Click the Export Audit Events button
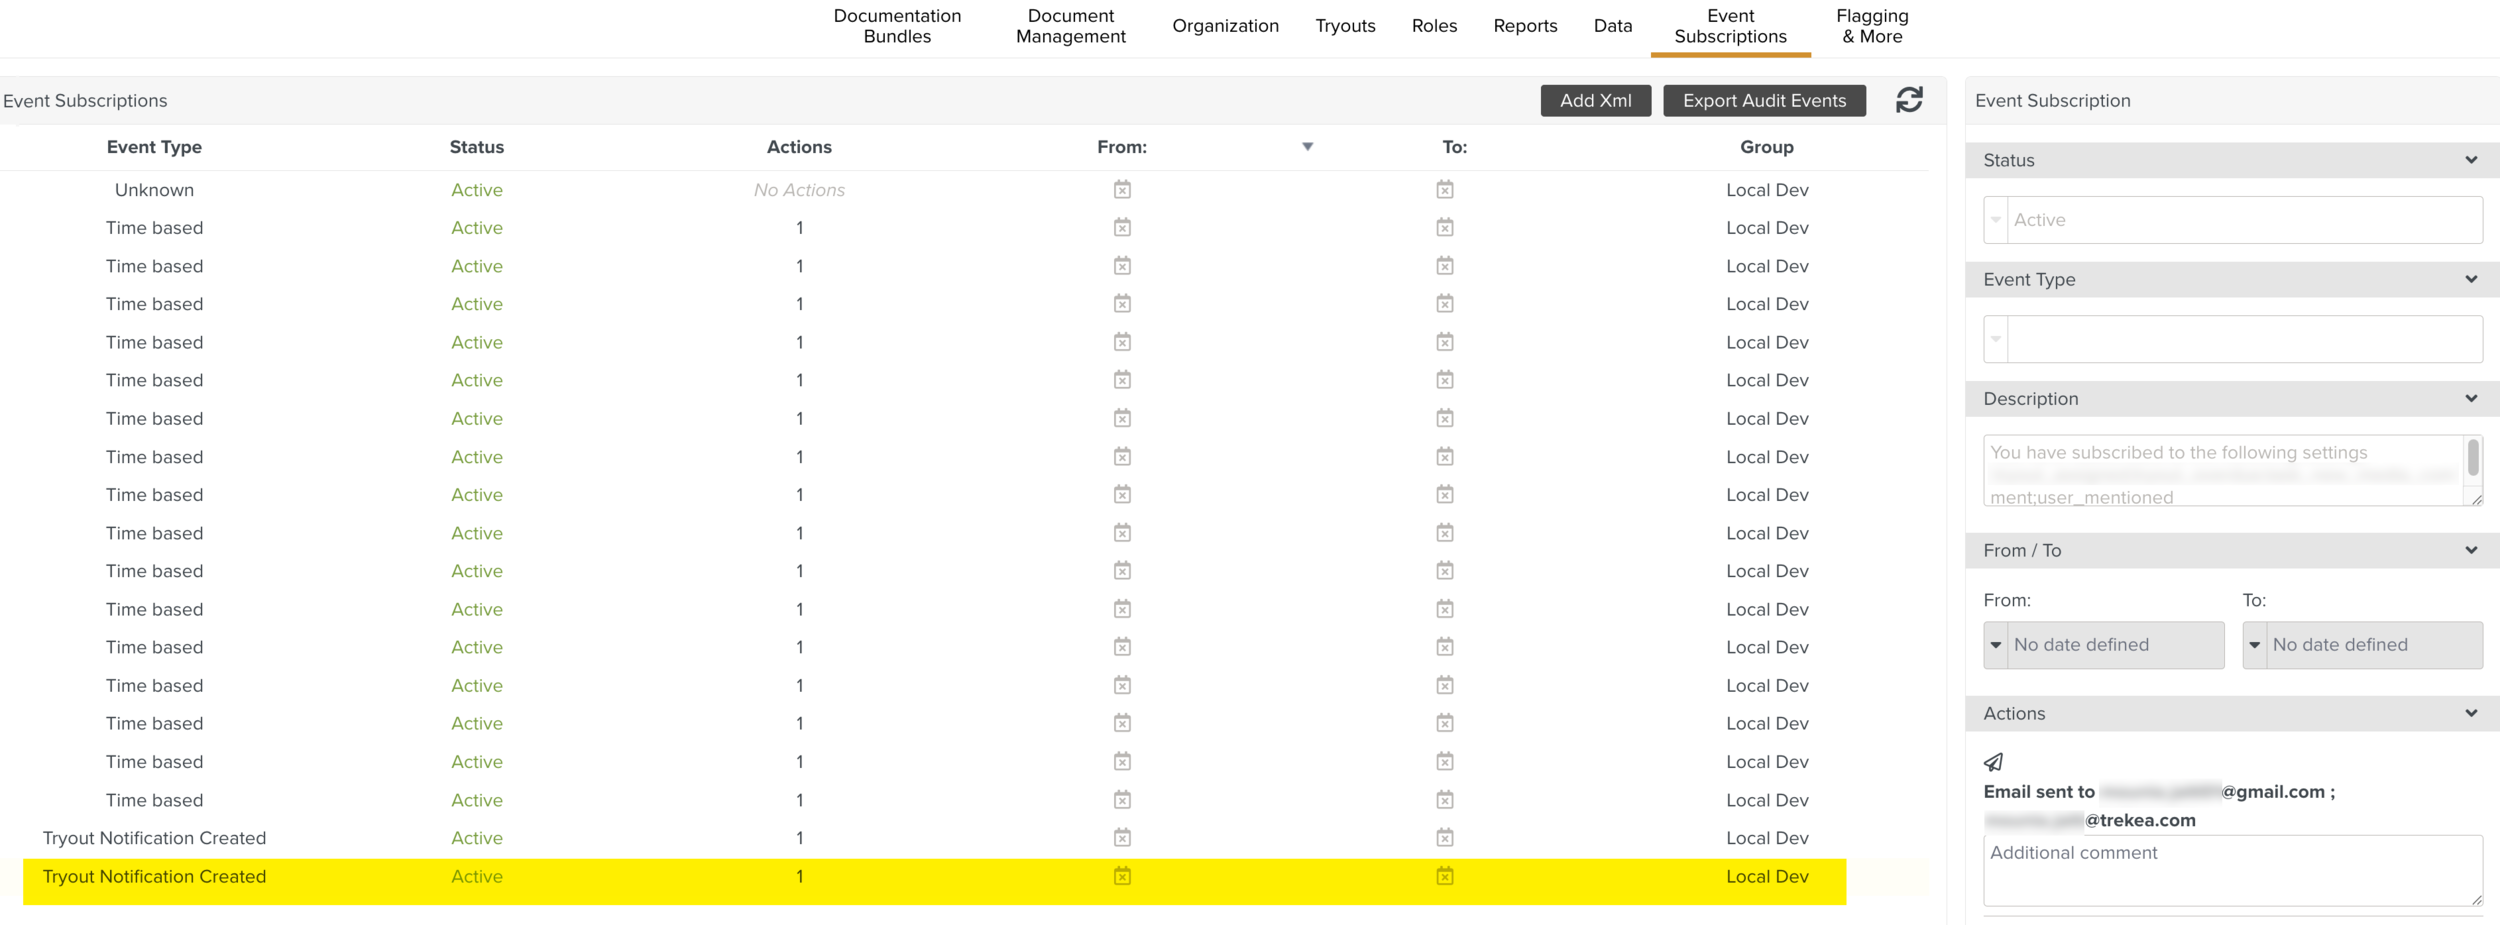Image resolution: width=2500 pixels, height=925 pixels. [x=1764, y=100]
